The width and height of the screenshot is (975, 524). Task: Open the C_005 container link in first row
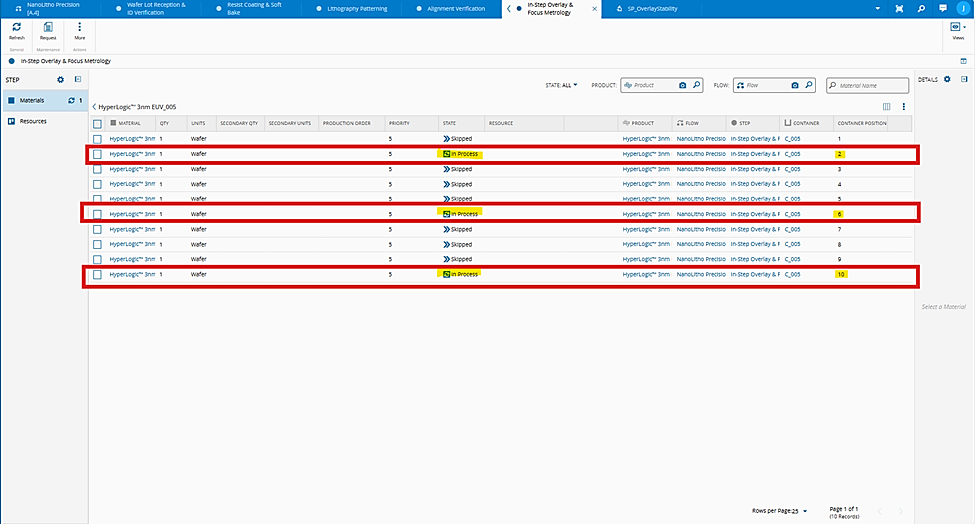coord(792,139)
